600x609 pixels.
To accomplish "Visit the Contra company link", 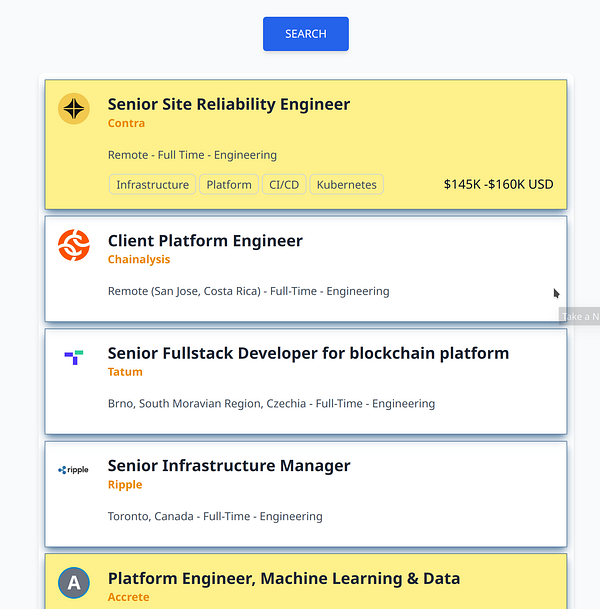I will [x=126, y=123].
